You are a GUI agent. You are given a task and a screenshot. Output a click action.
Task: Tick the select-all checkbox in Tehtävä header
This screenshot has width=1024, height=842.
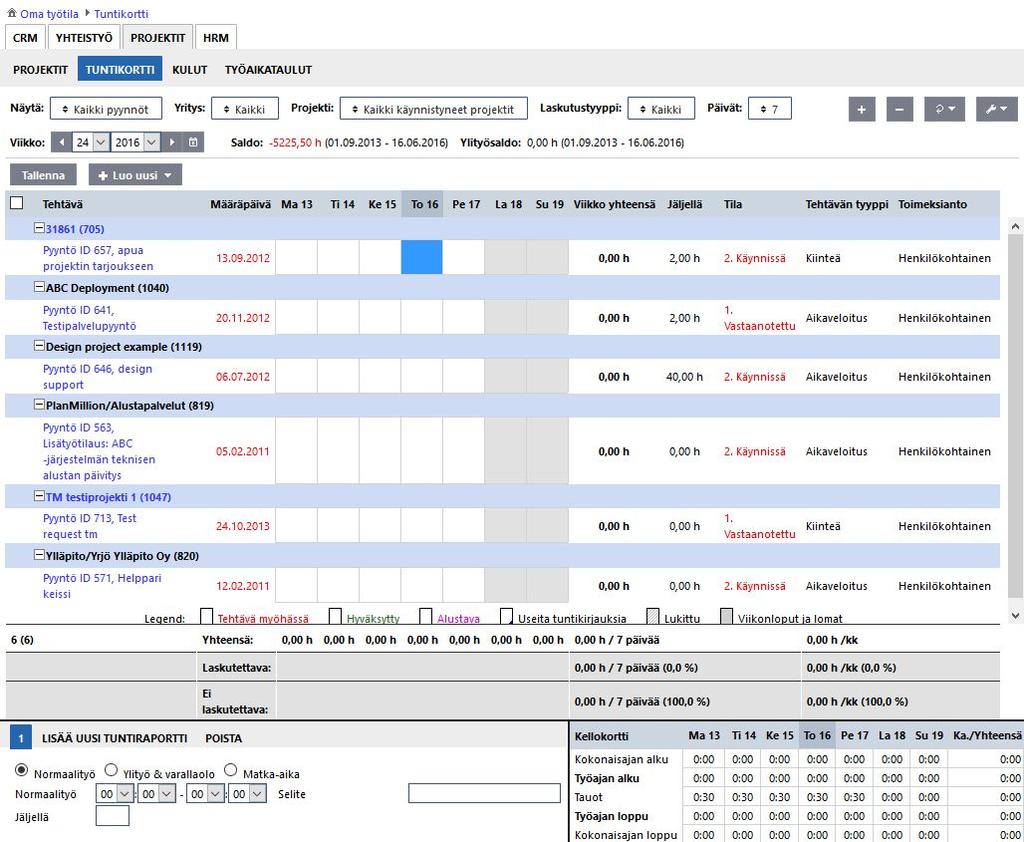17,203
